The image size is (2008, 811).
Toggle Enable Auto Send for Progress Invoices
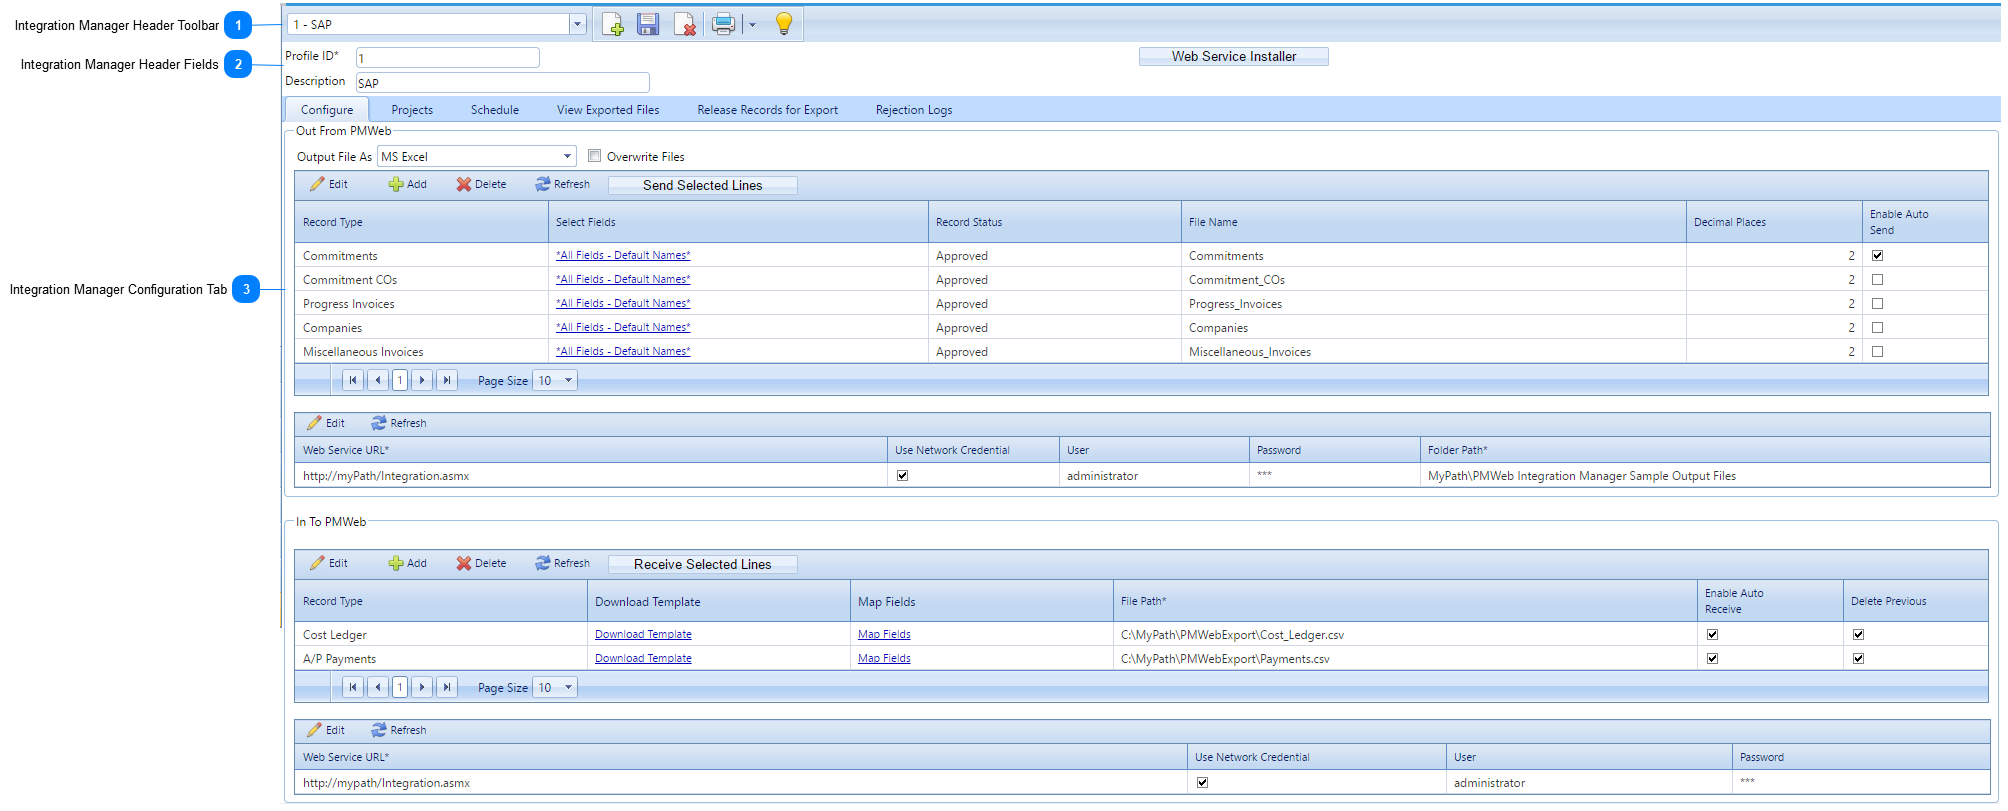(1877, 303)
